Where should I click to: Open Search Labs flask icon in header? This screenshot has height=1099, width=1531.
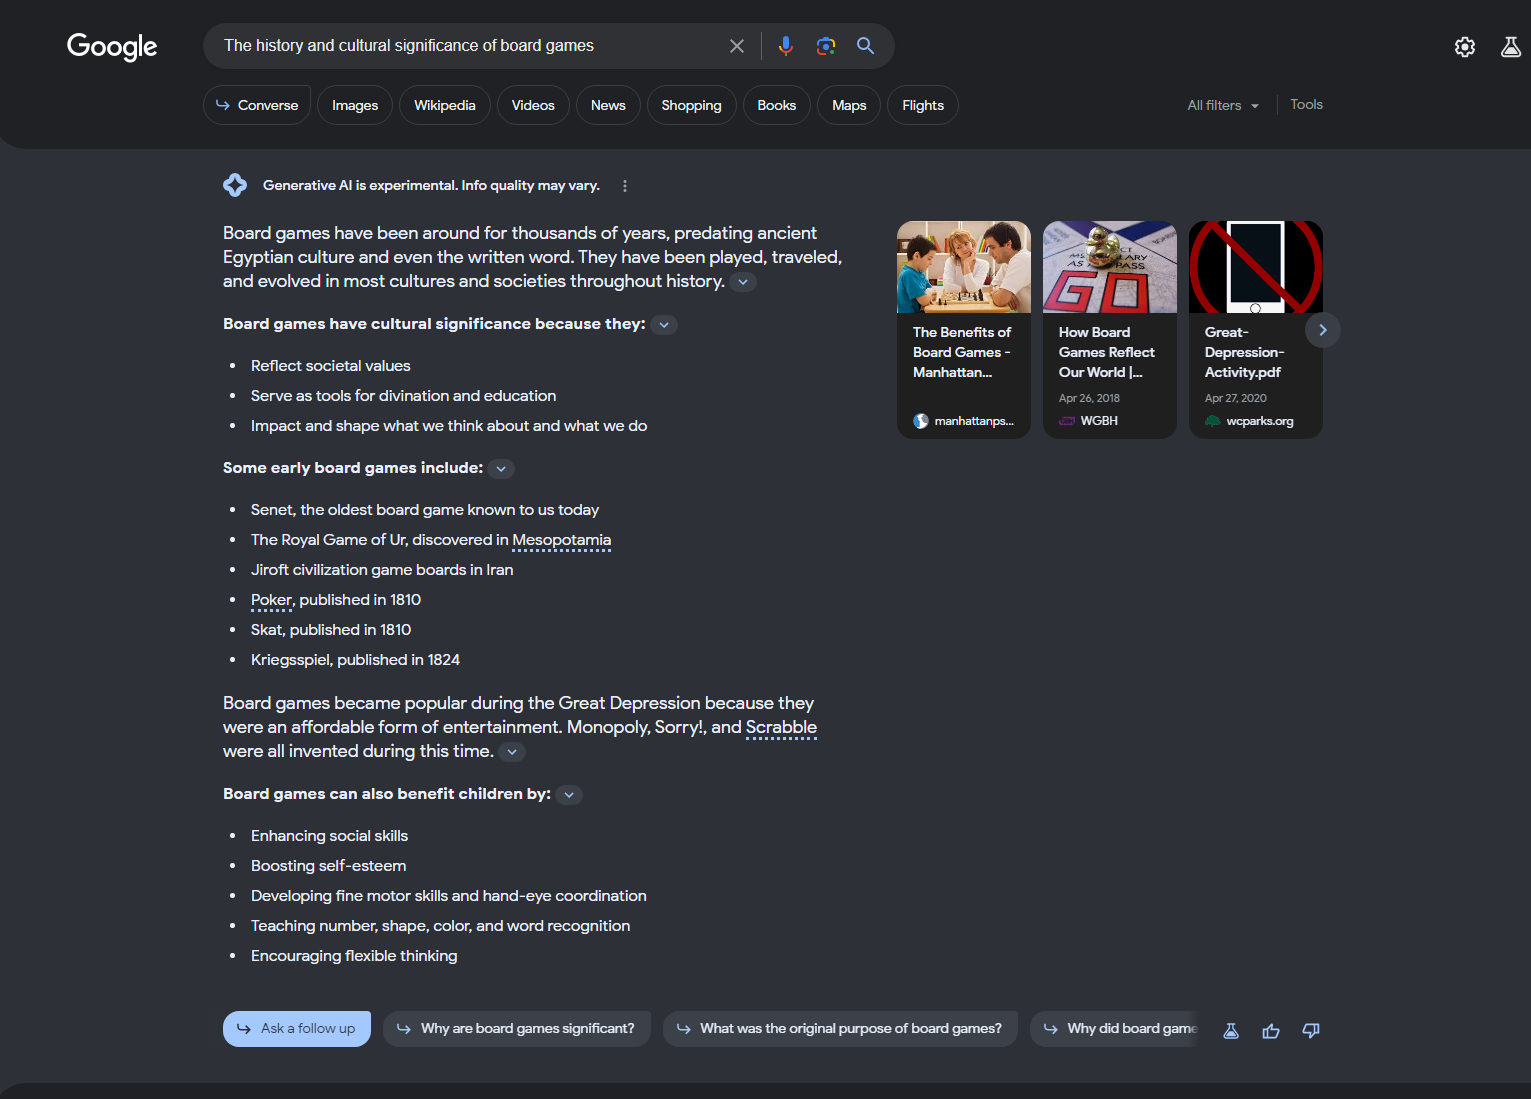pyautogui.click(x=1511, y=47)
